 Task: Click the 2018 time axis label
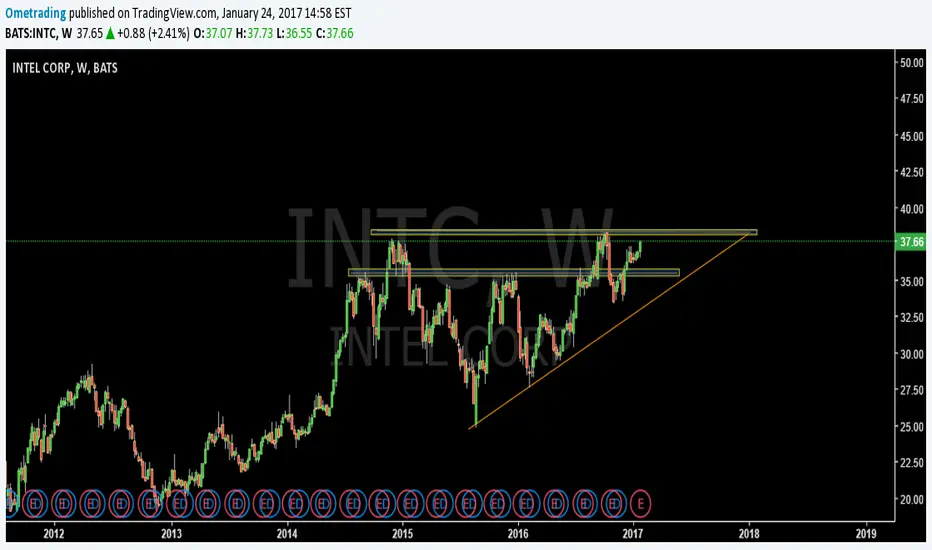pyautogui.click(x=749, y=533)
